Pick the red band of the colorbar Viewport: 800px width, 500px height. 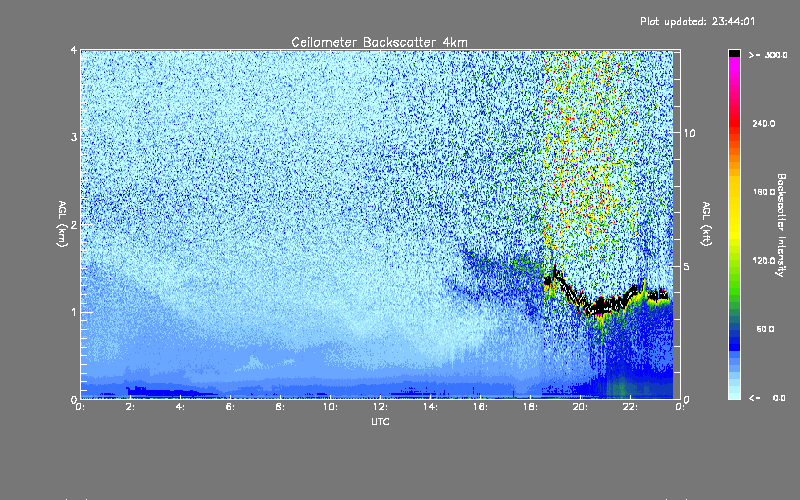pos(734,125)
